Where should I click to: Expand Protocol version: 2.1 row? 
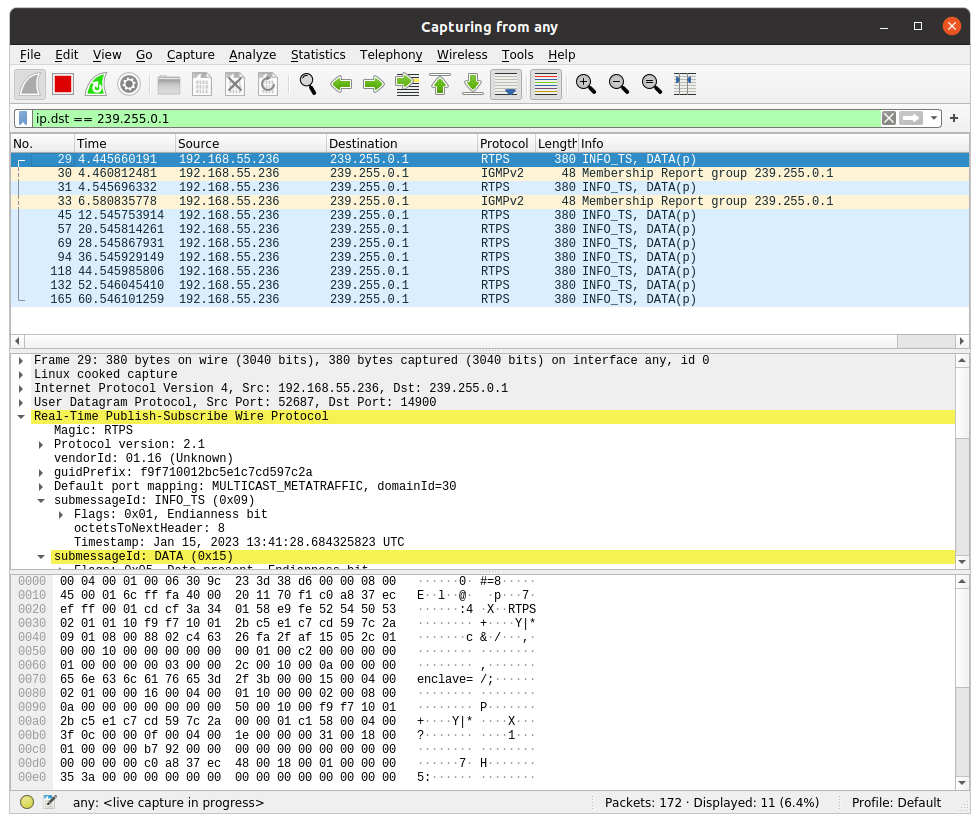tap(41, 445)
